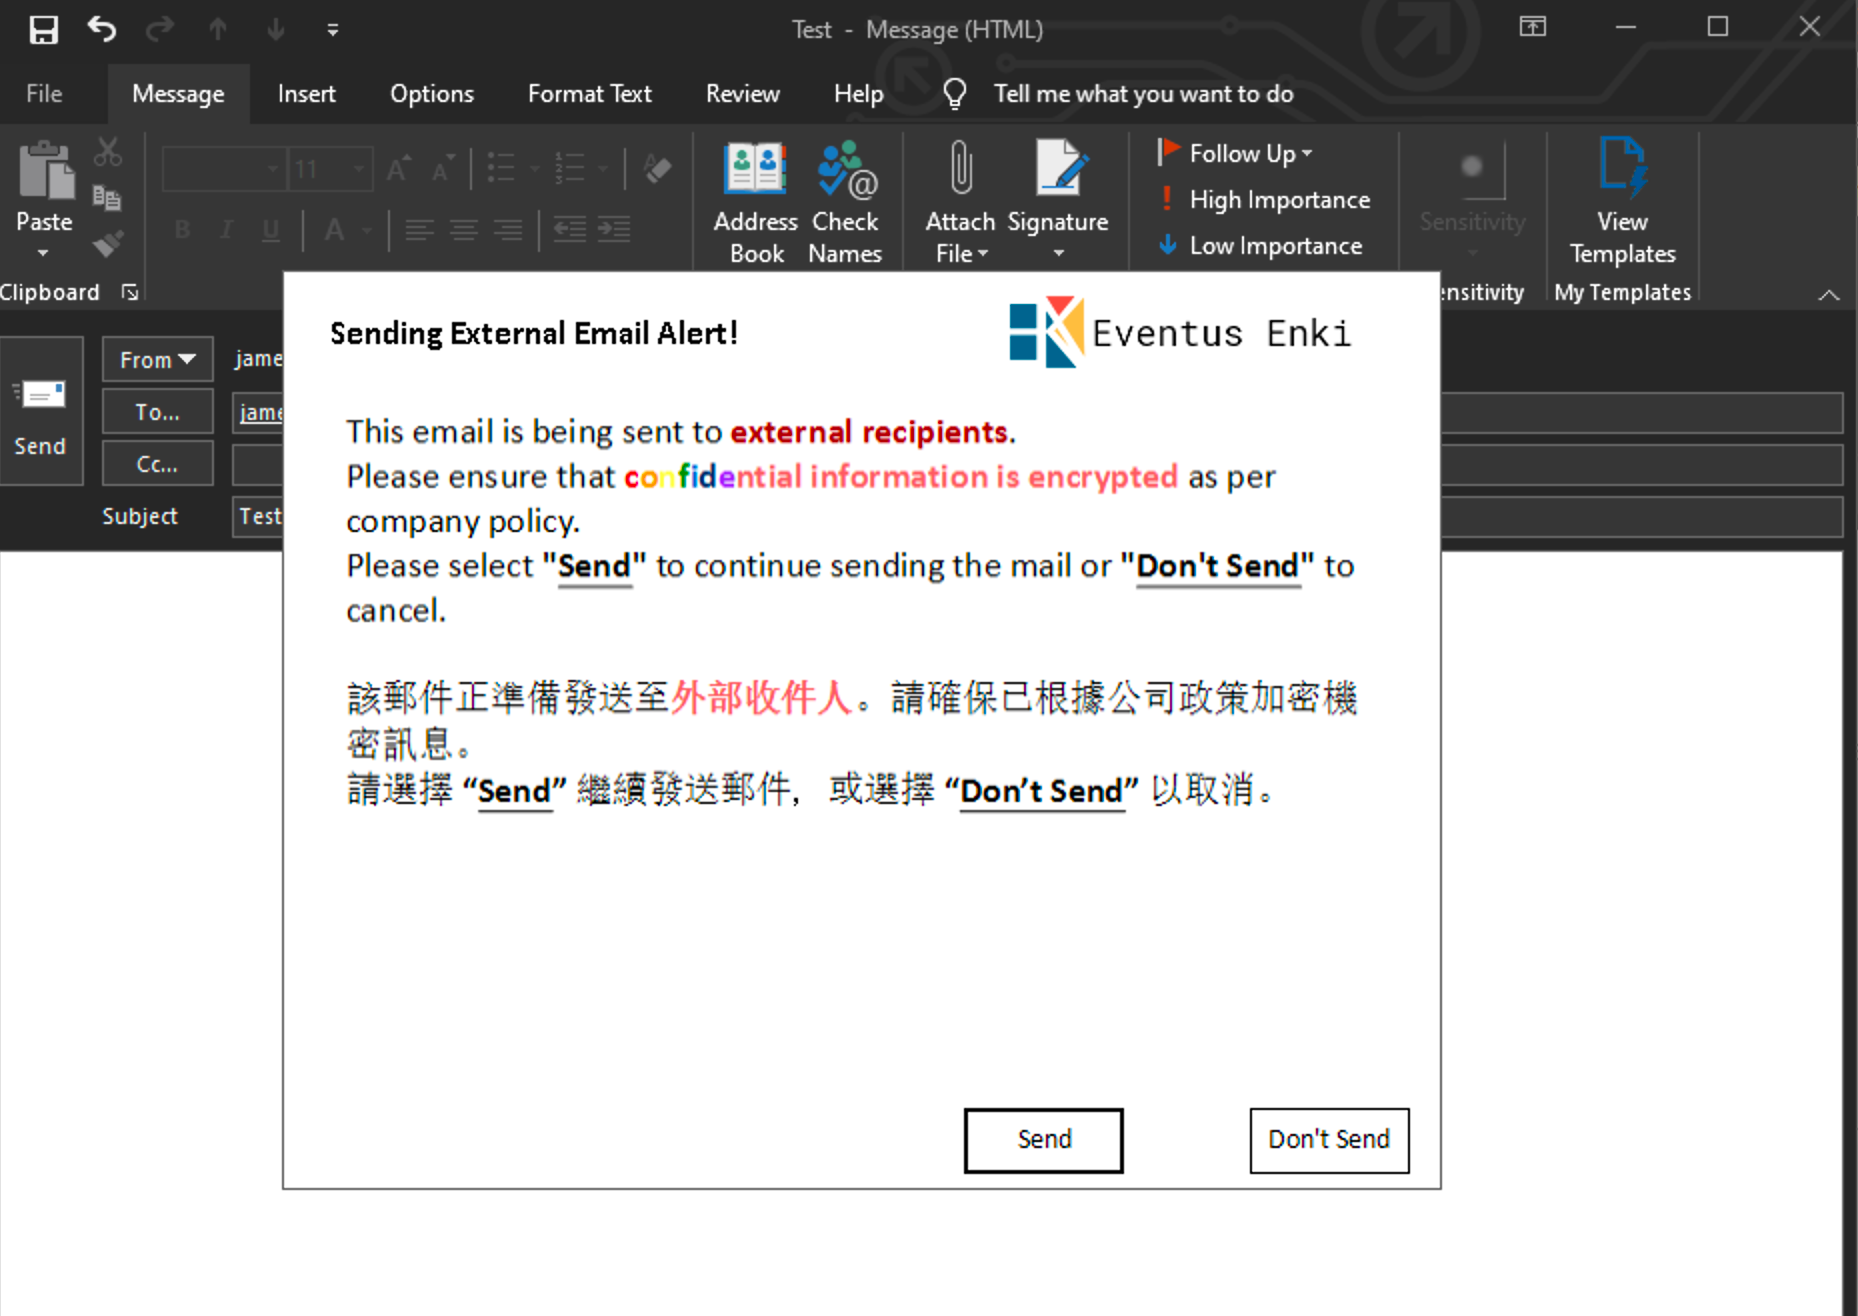Screen dimensions: 1858x1316
Task: Click Decrease Indent icon
Action: coord(570,229)
